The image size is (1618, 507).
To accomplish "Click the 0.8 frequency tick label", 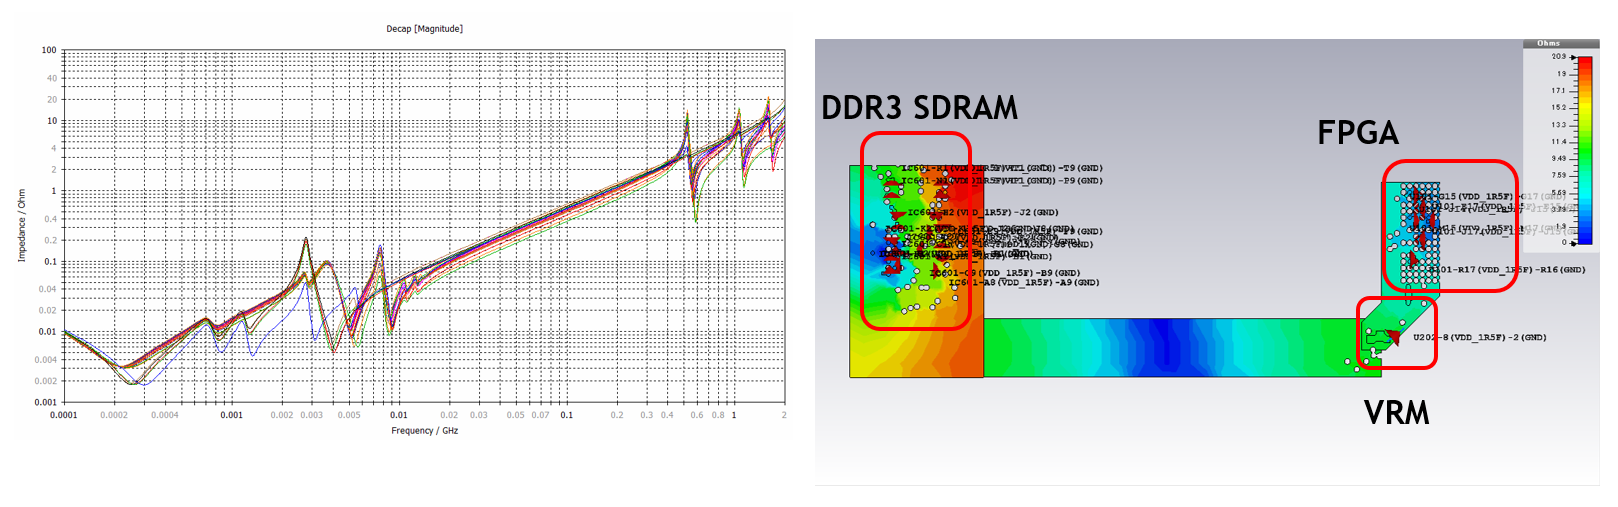I will (718, 415).
